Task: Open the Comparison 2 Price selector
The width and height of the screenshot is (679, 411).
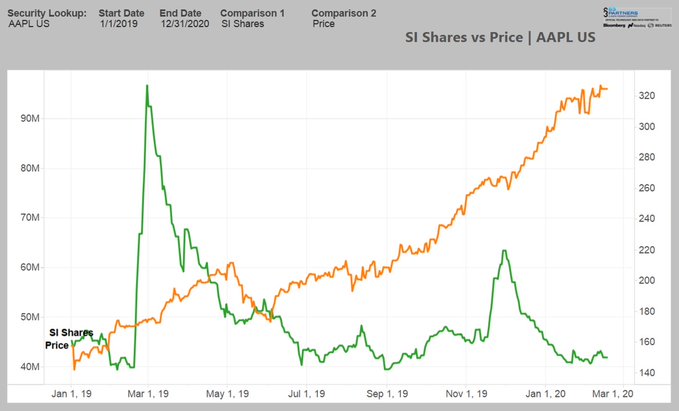Action: tap(323, 22)
